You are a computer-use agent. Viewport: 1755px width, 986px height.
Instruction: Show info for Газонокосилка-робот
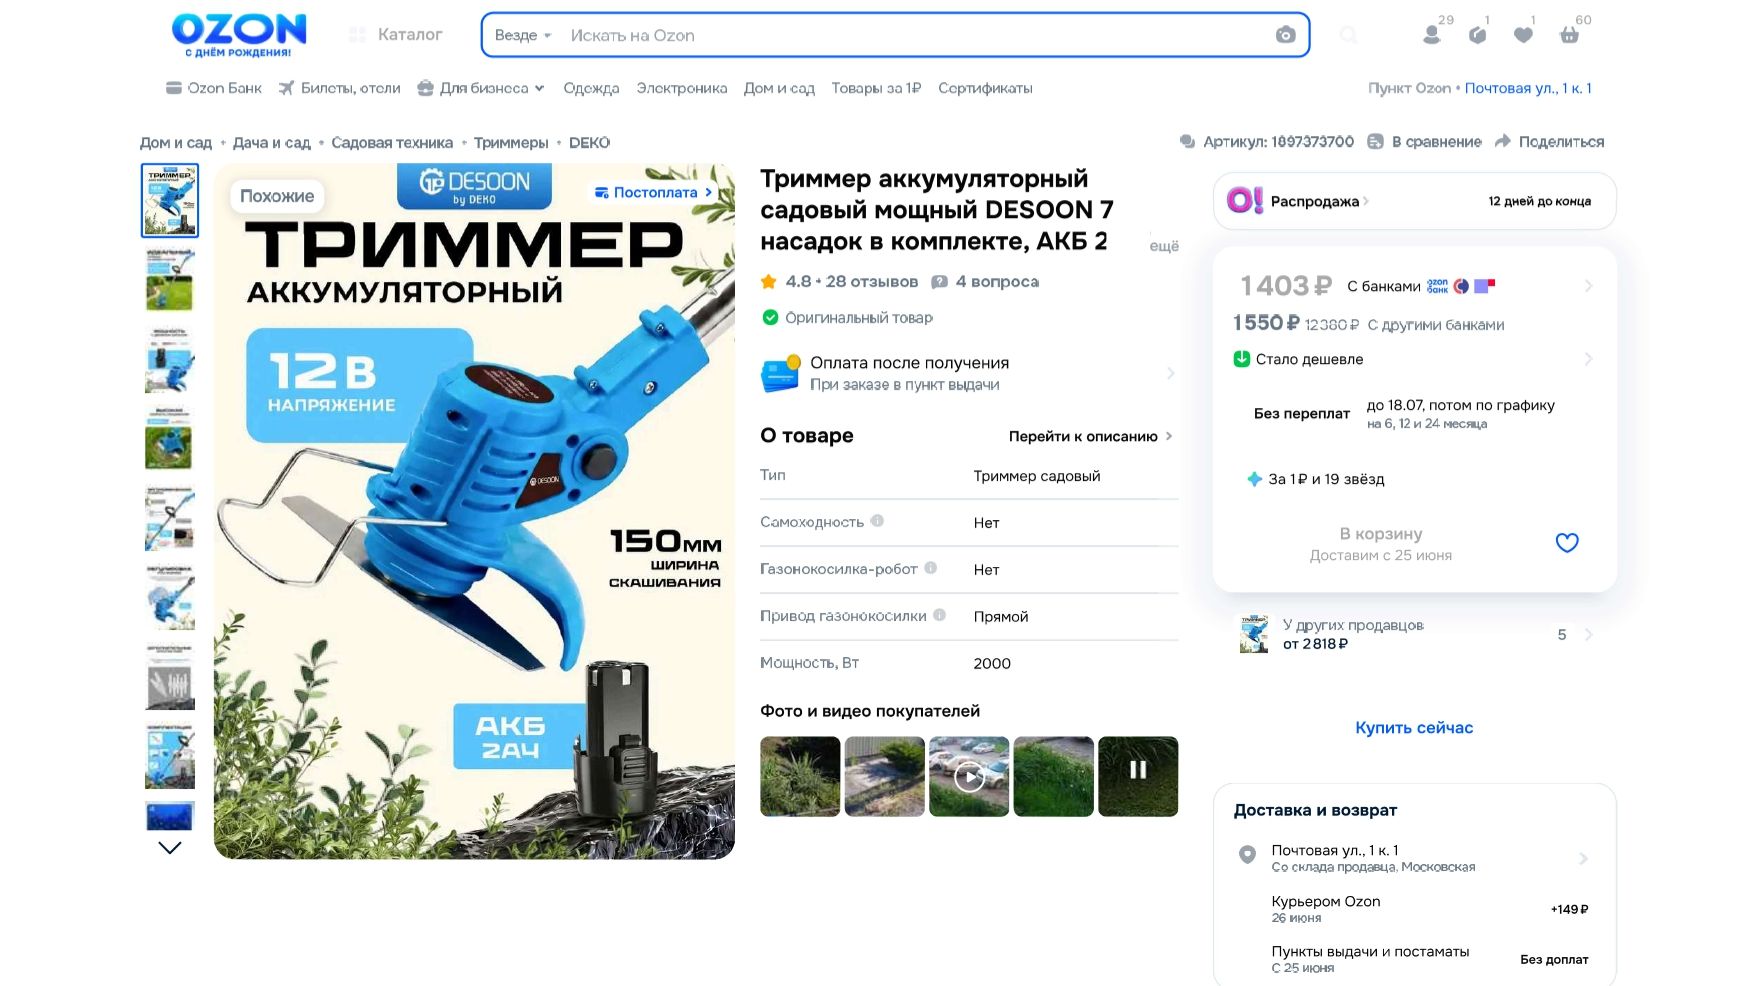pyautogui.click(x=931, y=568)
